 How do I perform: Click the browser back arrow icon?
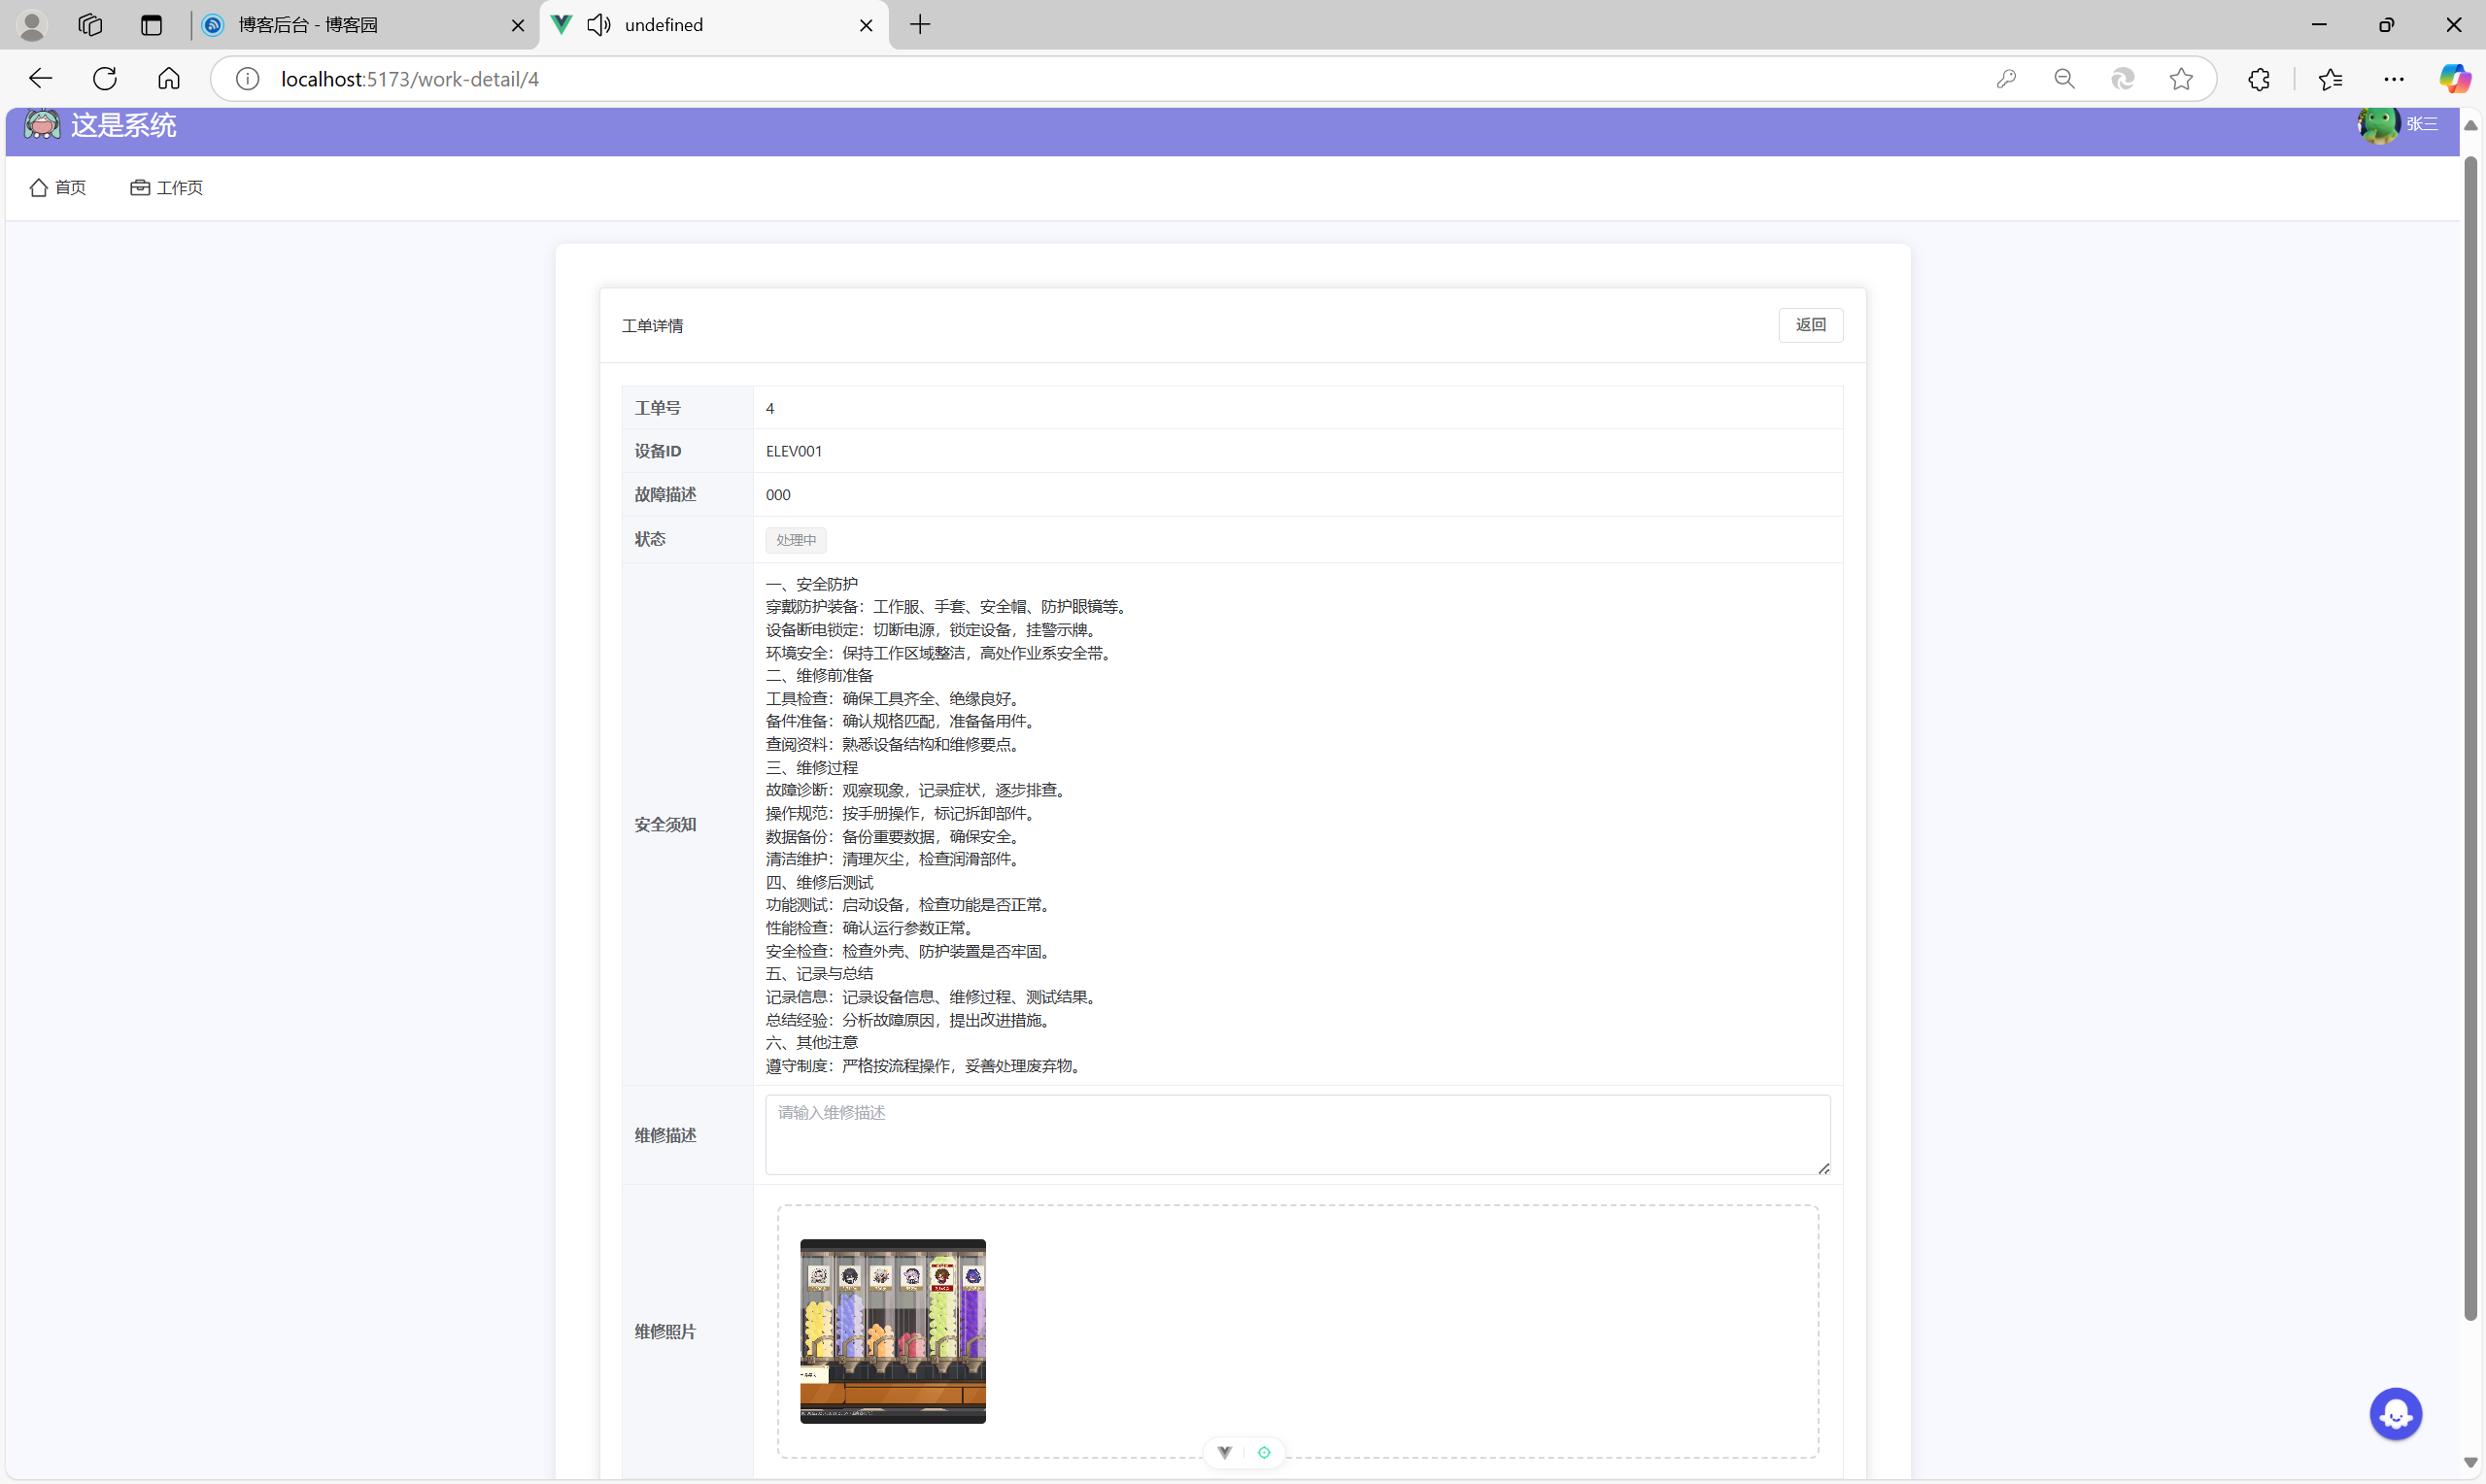coord(40,79)
